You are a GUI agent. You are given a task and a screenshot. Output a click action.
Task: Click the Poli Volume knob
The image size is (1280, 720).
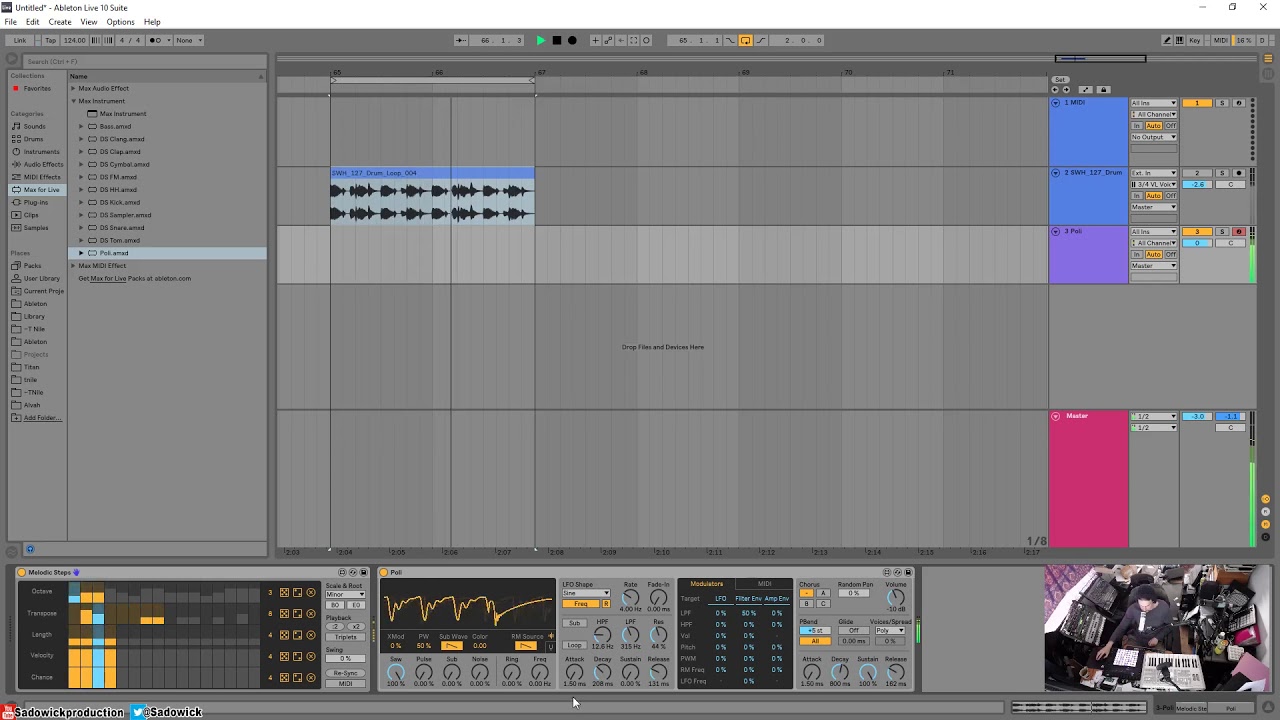(896, 597)
